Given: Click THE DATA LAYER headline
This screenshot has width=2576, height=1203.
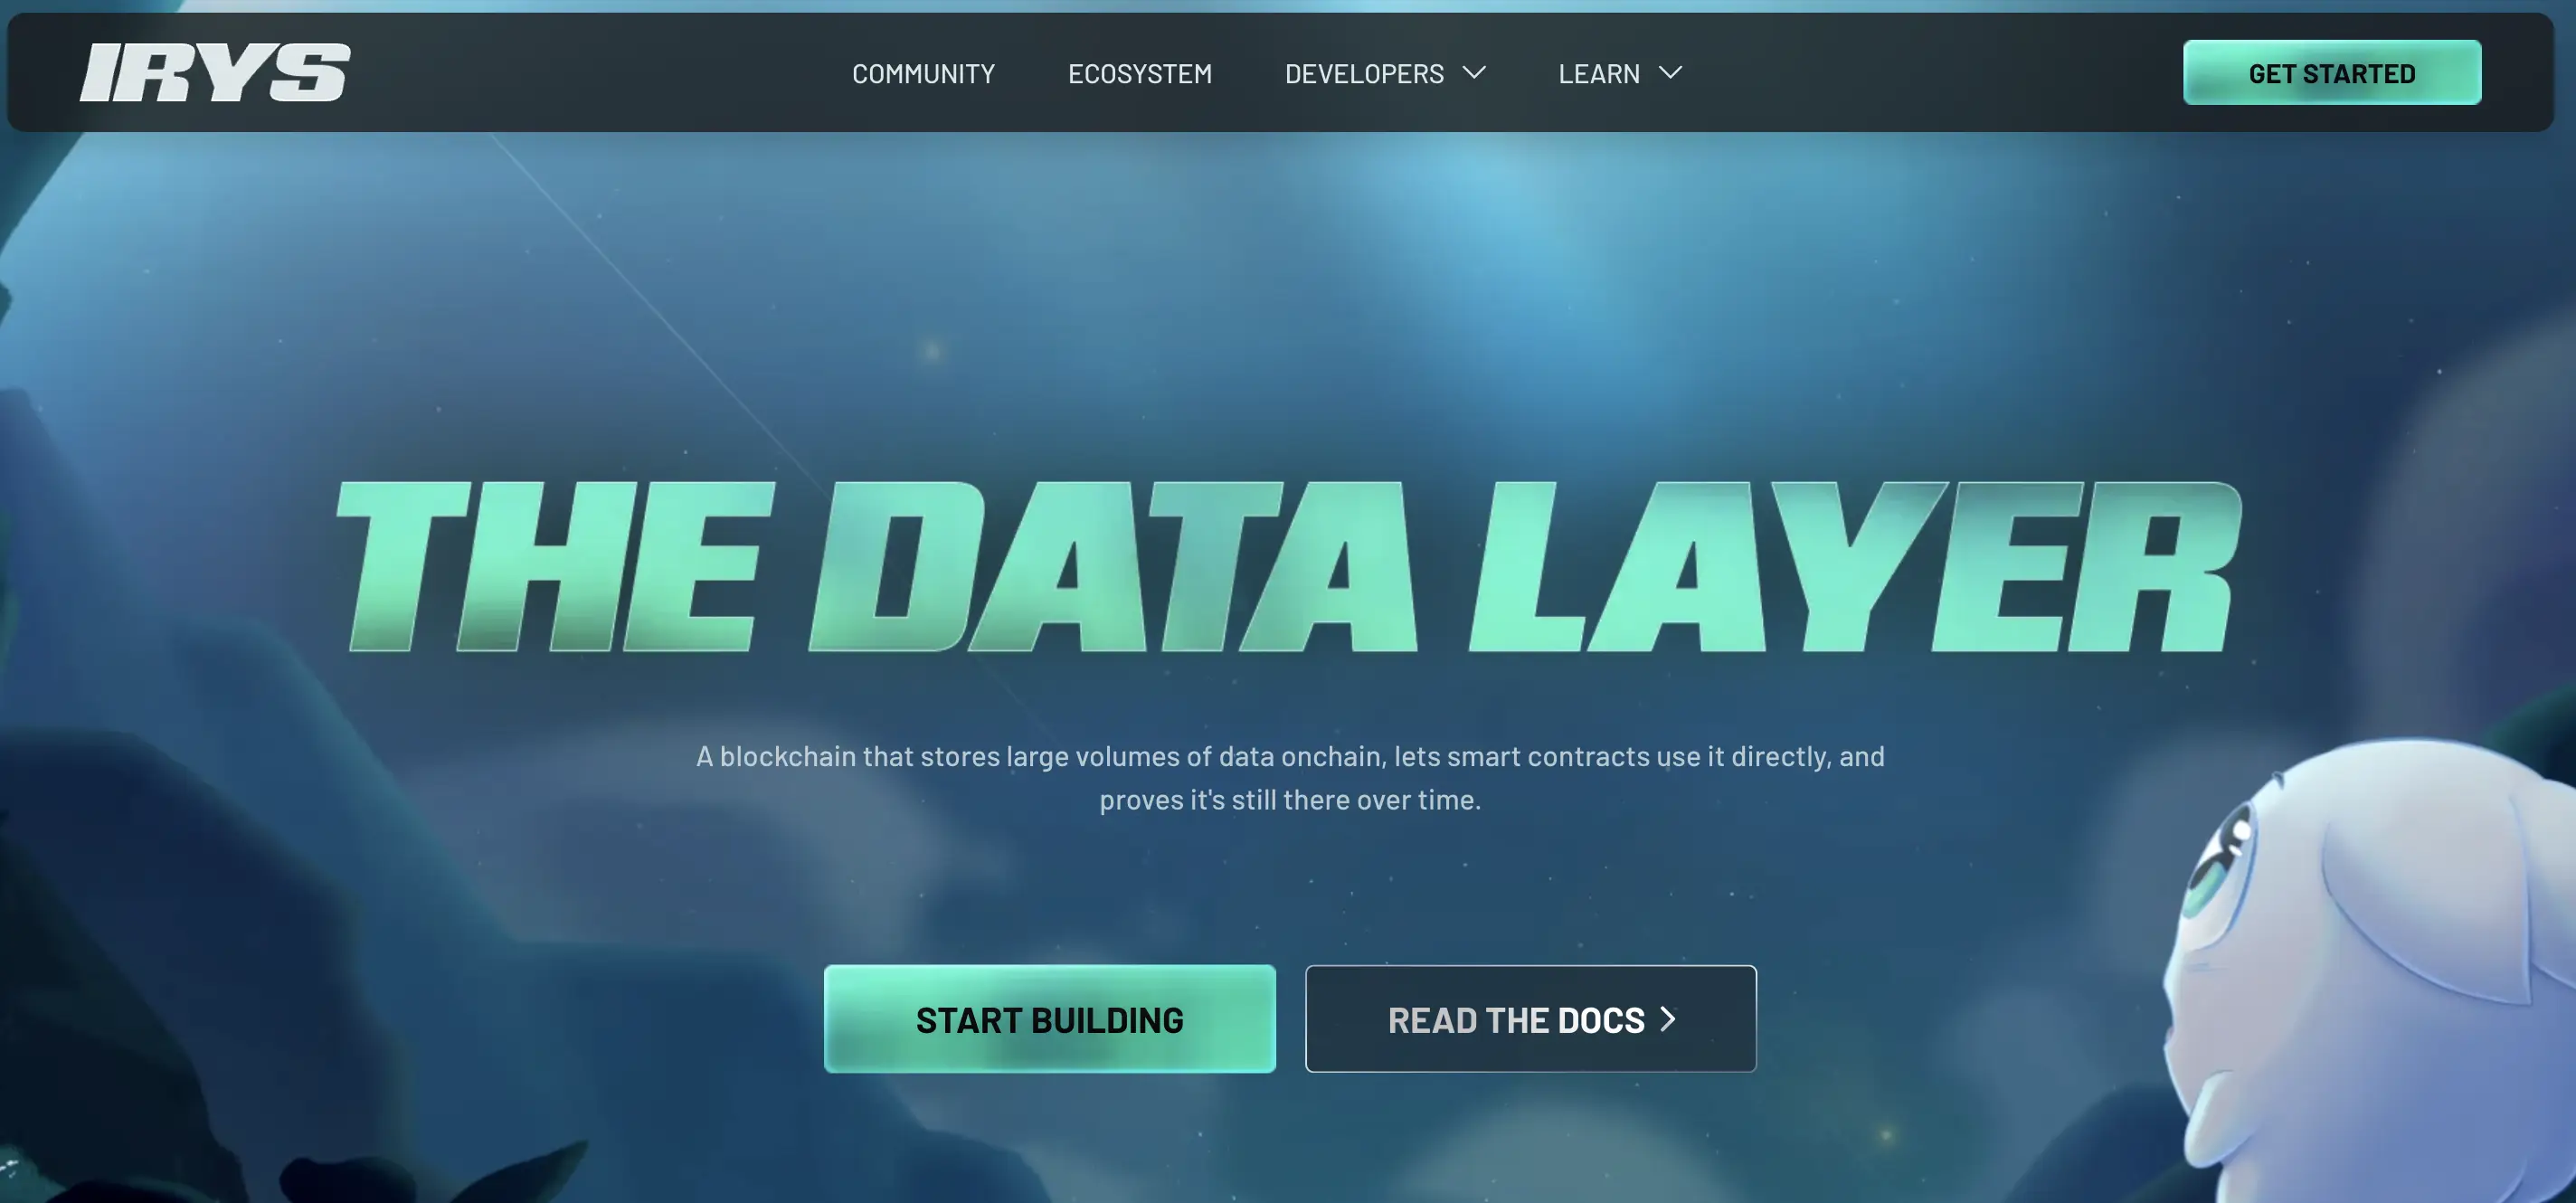Looking at the screenshot, I should [1288, 567].
